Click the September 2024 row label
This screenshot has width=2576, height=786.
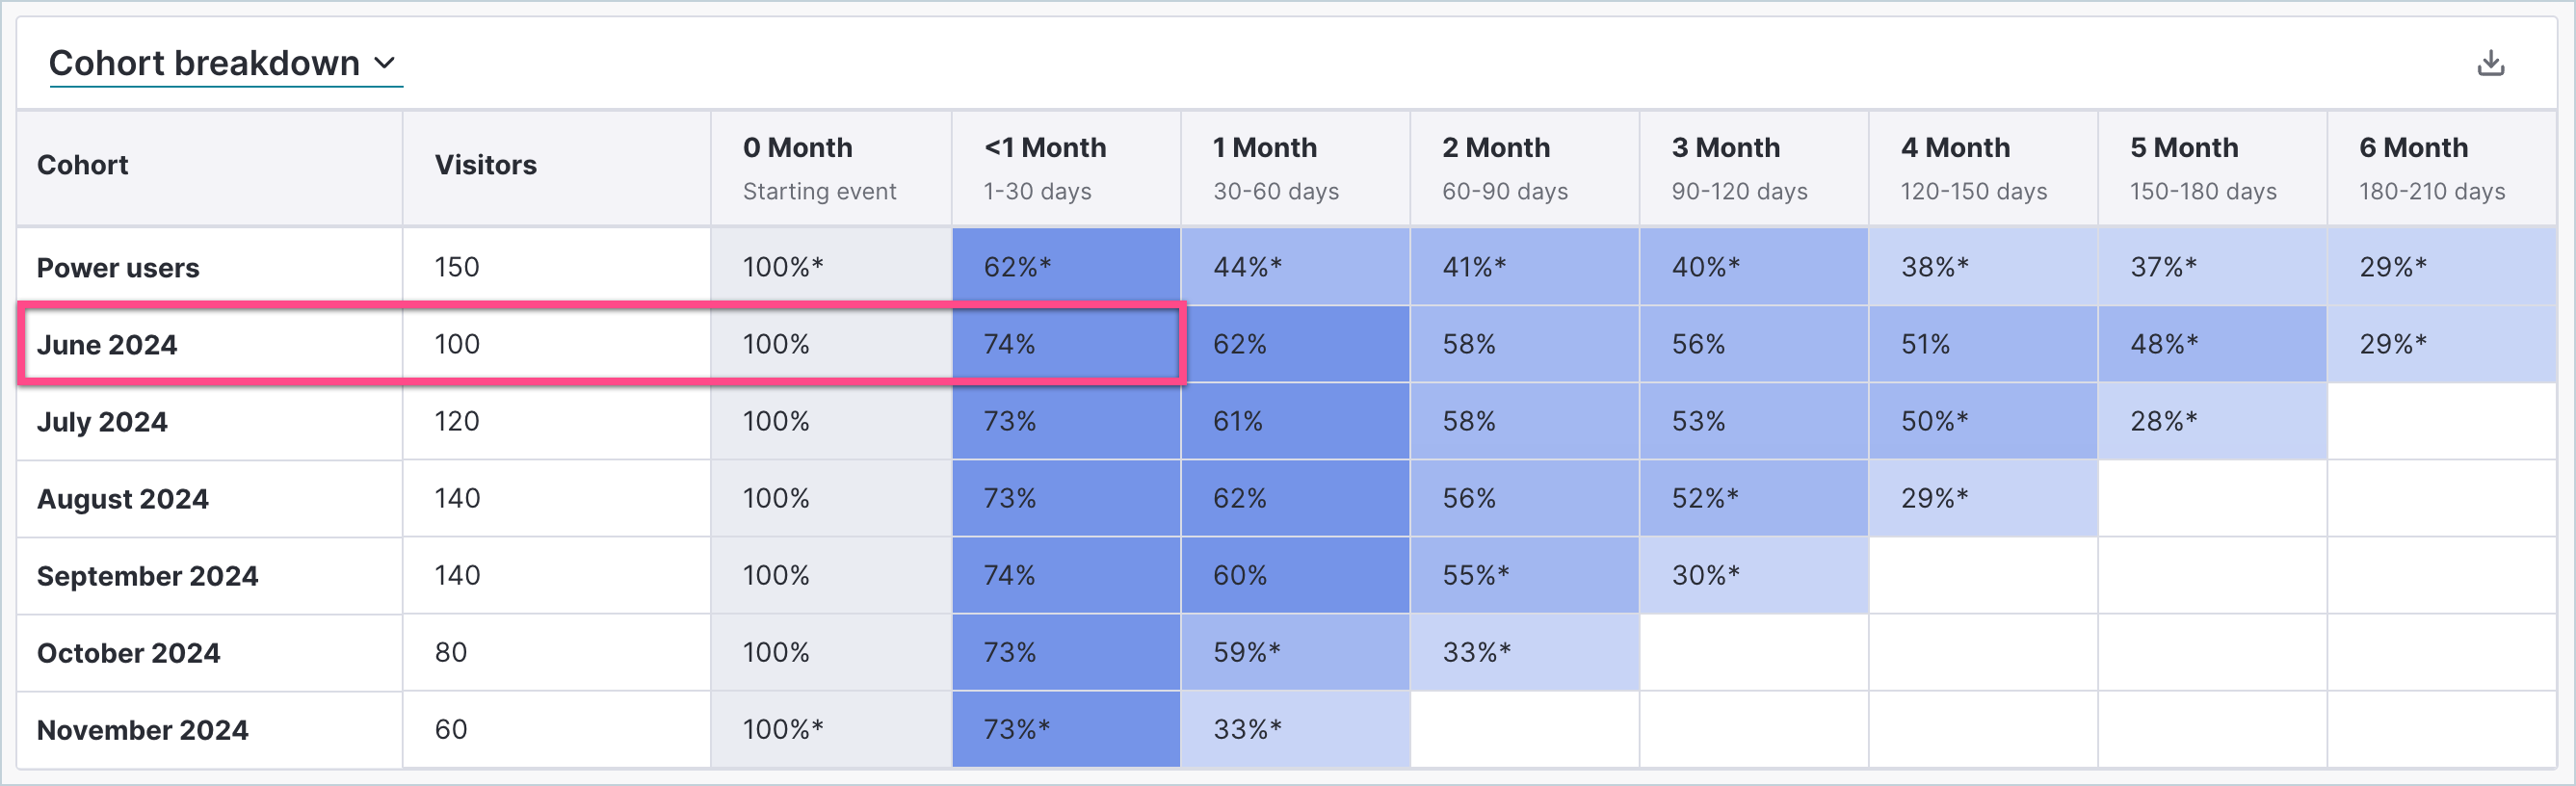coord(147,576)
